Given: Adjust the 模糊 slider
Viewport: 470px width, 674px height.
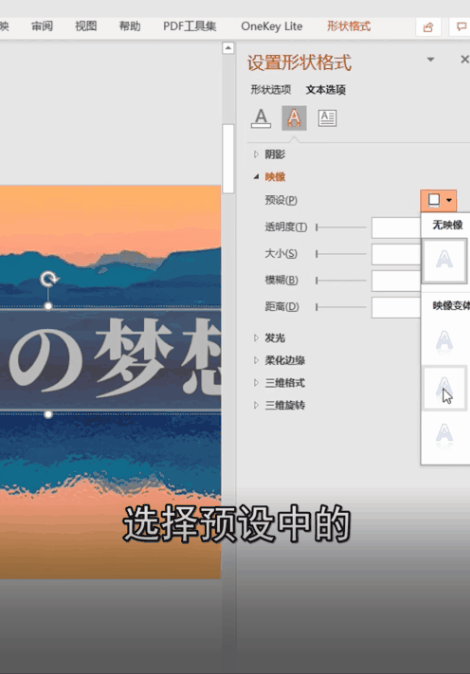Looking at the screenshot, I should pos(341,280).
